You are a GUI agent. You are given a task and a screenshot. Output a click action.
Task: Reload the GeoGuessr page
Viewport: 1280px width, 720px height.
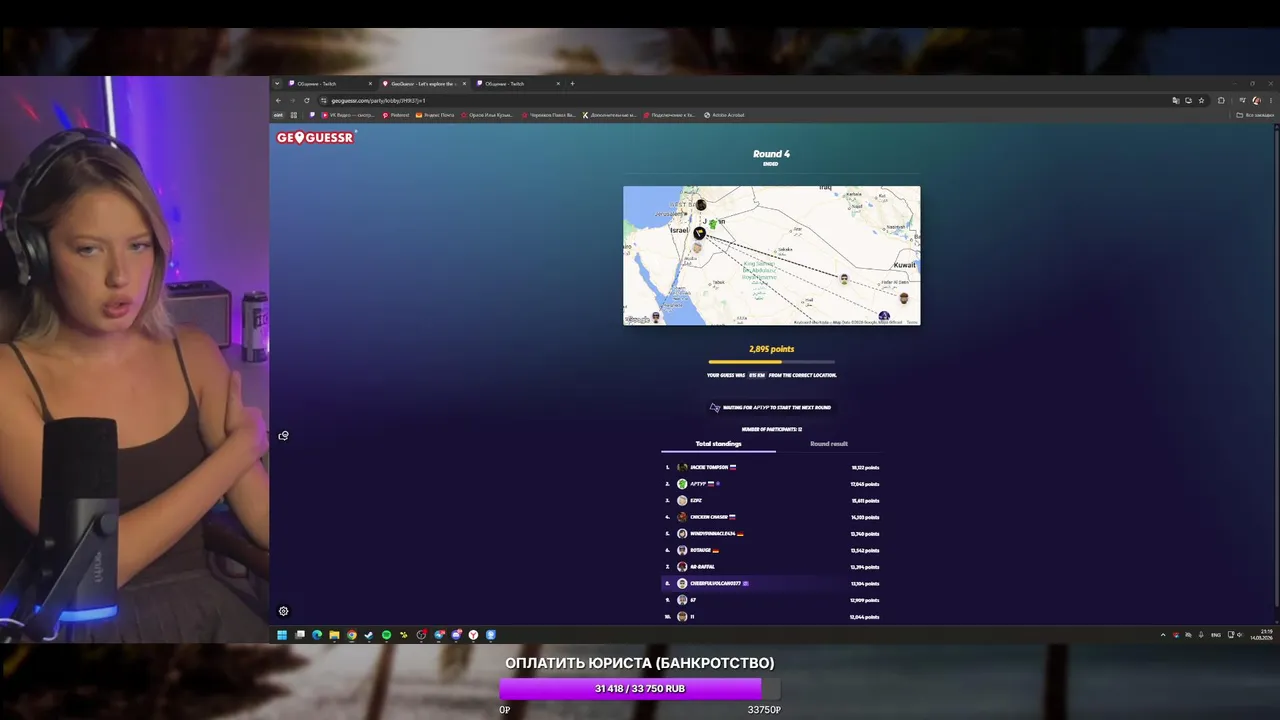pyautogui.click(x=307, y=100)
